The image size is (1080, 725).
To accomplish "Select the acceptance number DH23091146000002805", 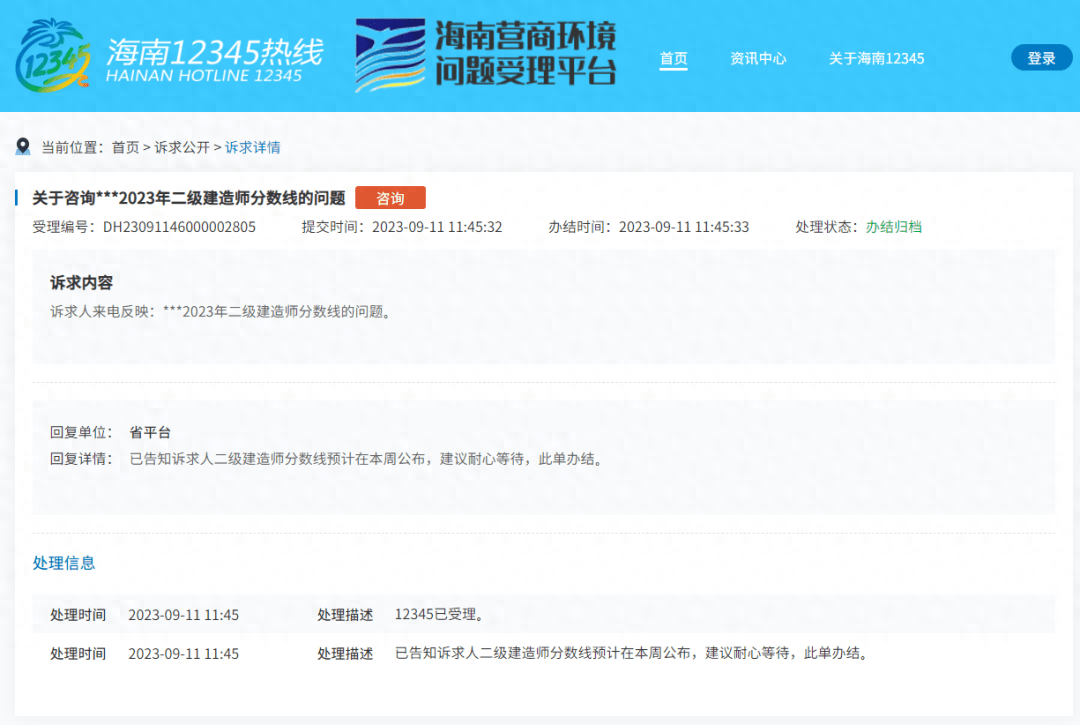I will coord(179,227).
